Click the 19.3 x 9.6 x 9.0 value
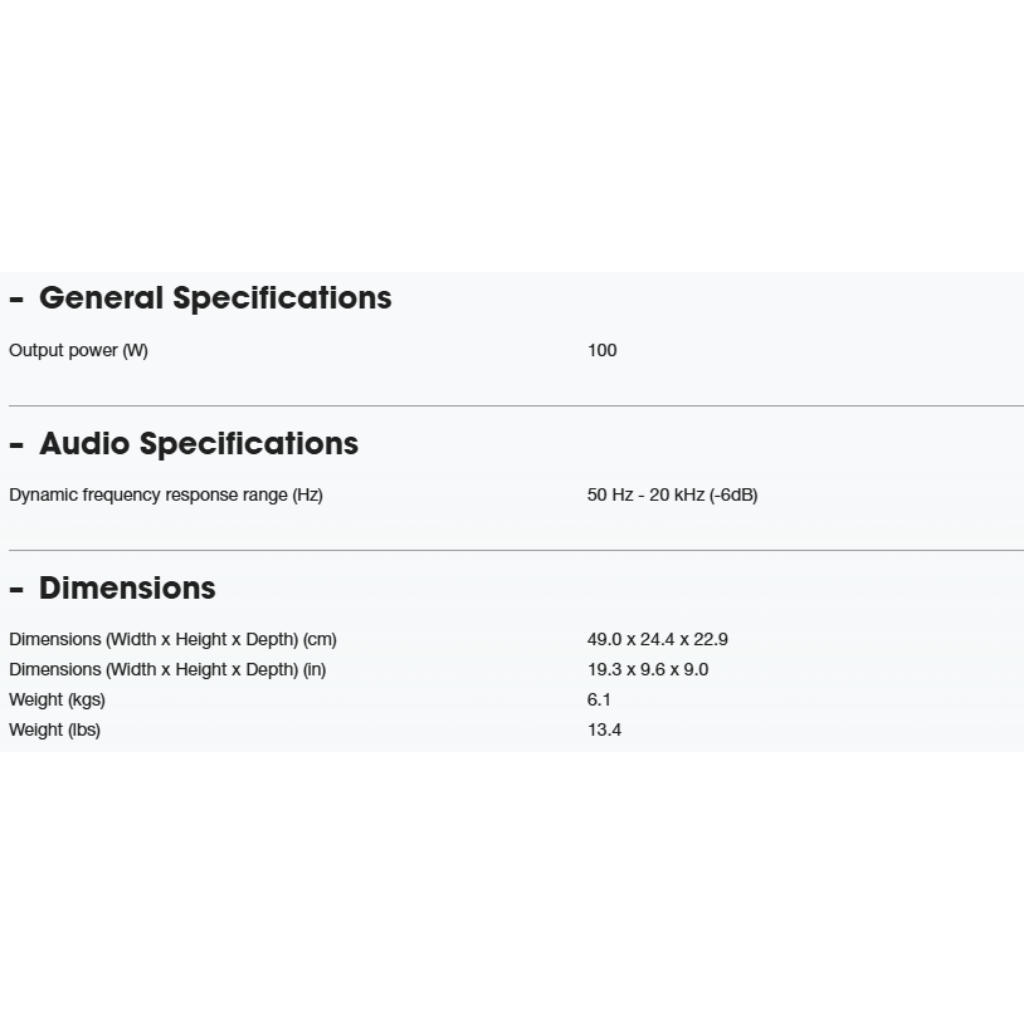Viewport: 1024px width, 1024px height. (x=647, y=669)
